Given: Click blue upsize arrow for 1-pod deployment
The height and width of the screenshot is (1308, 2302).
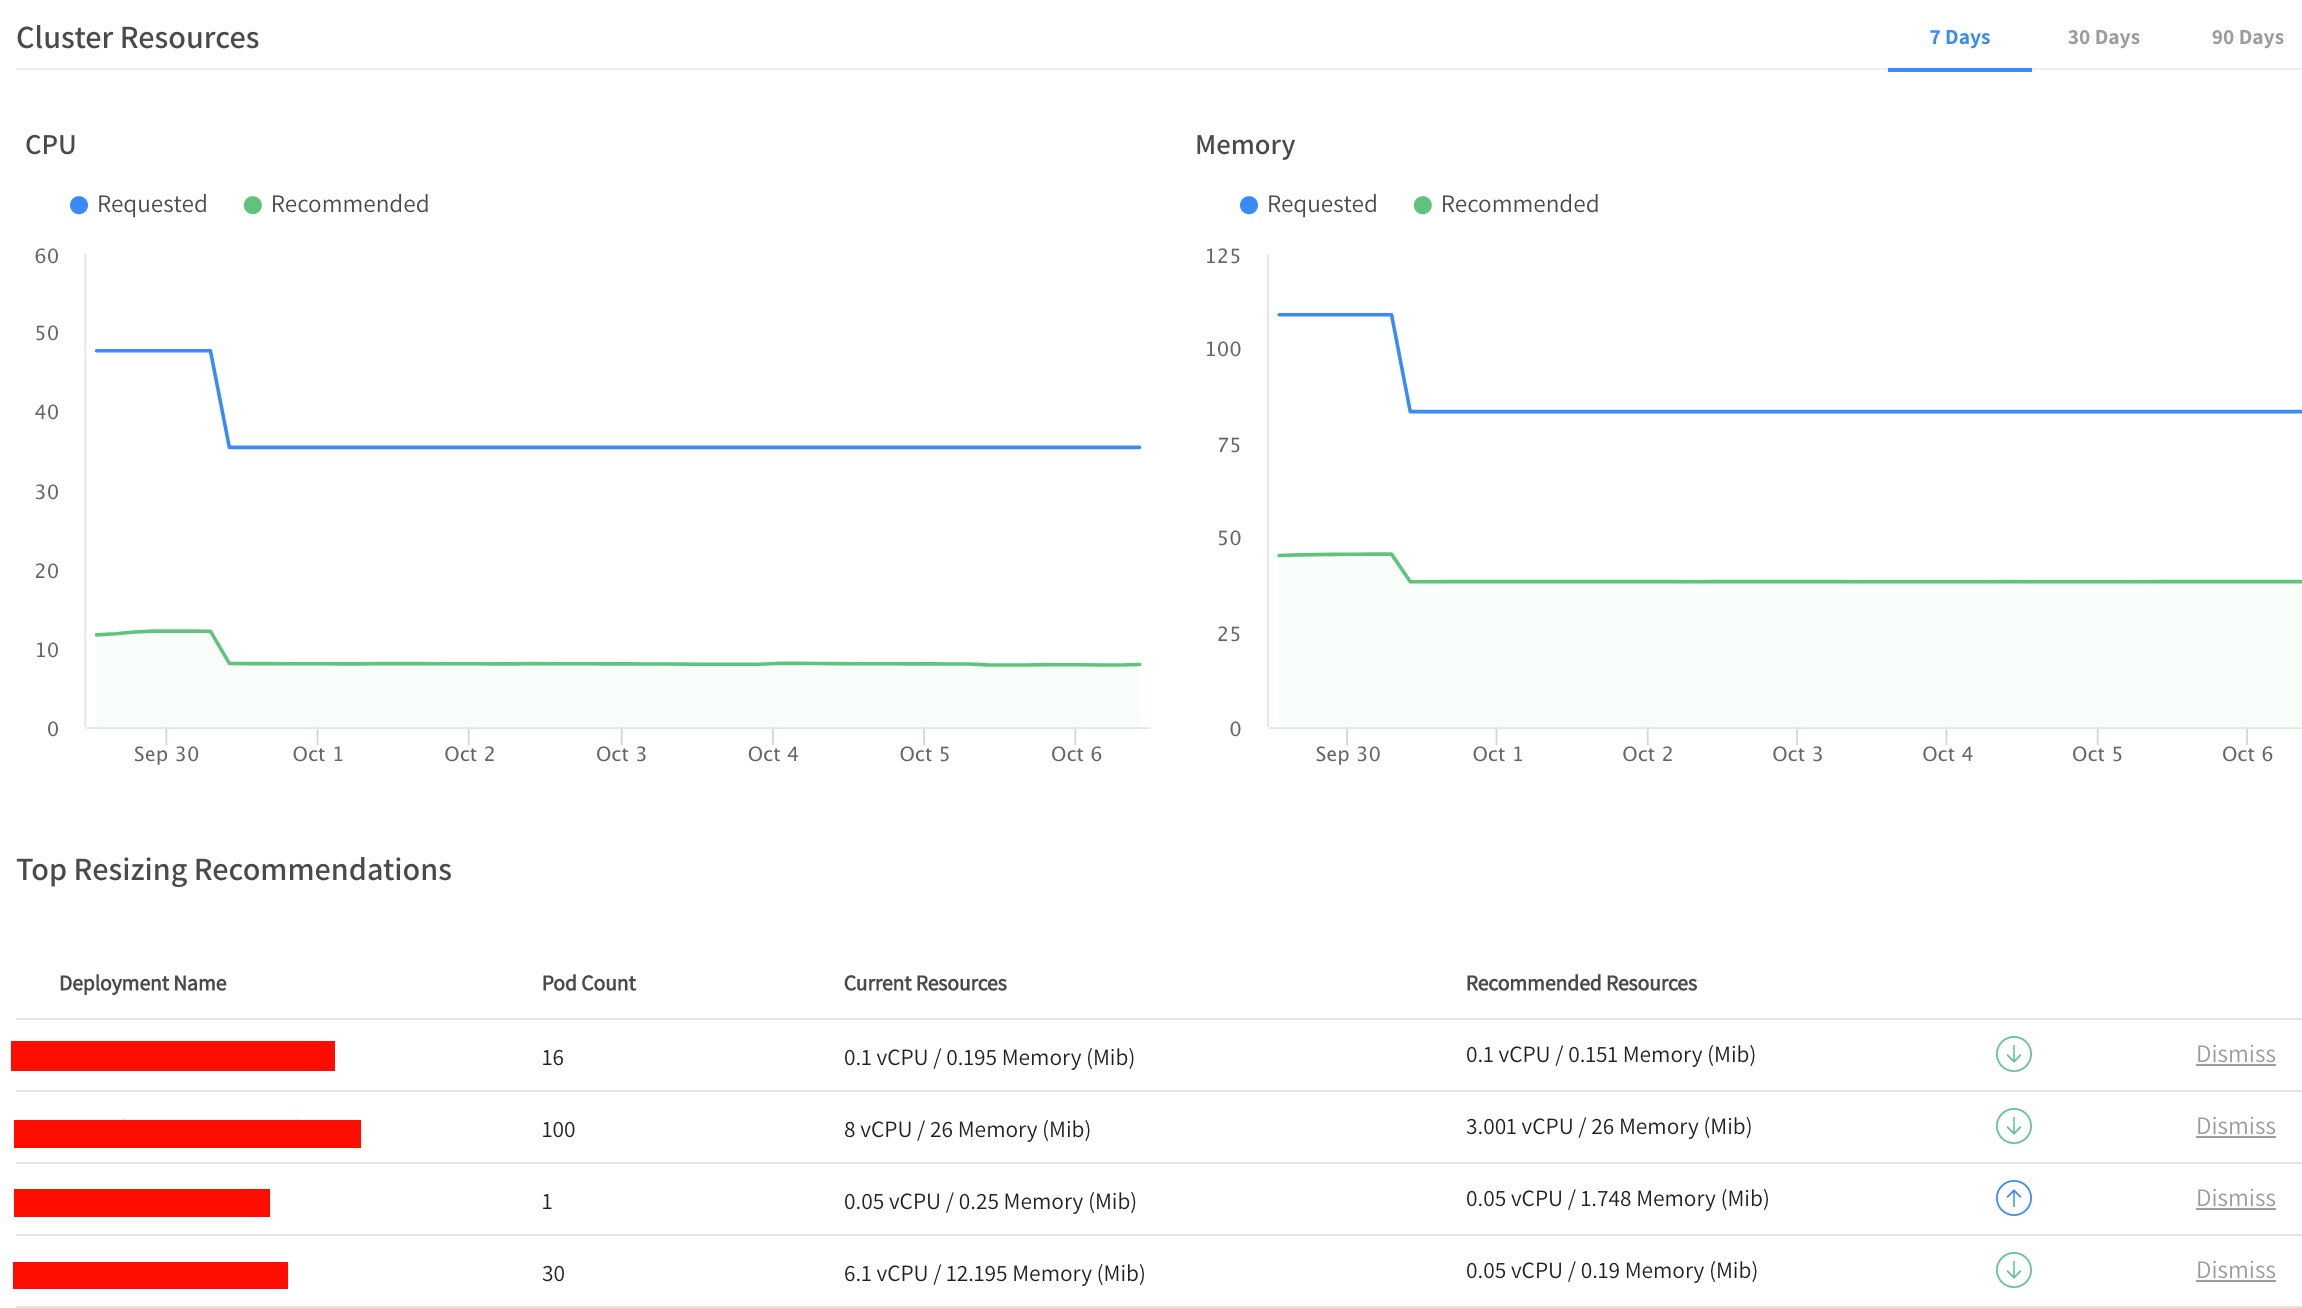Looking at the screenshot, I should click(x=2013, y=1198).
